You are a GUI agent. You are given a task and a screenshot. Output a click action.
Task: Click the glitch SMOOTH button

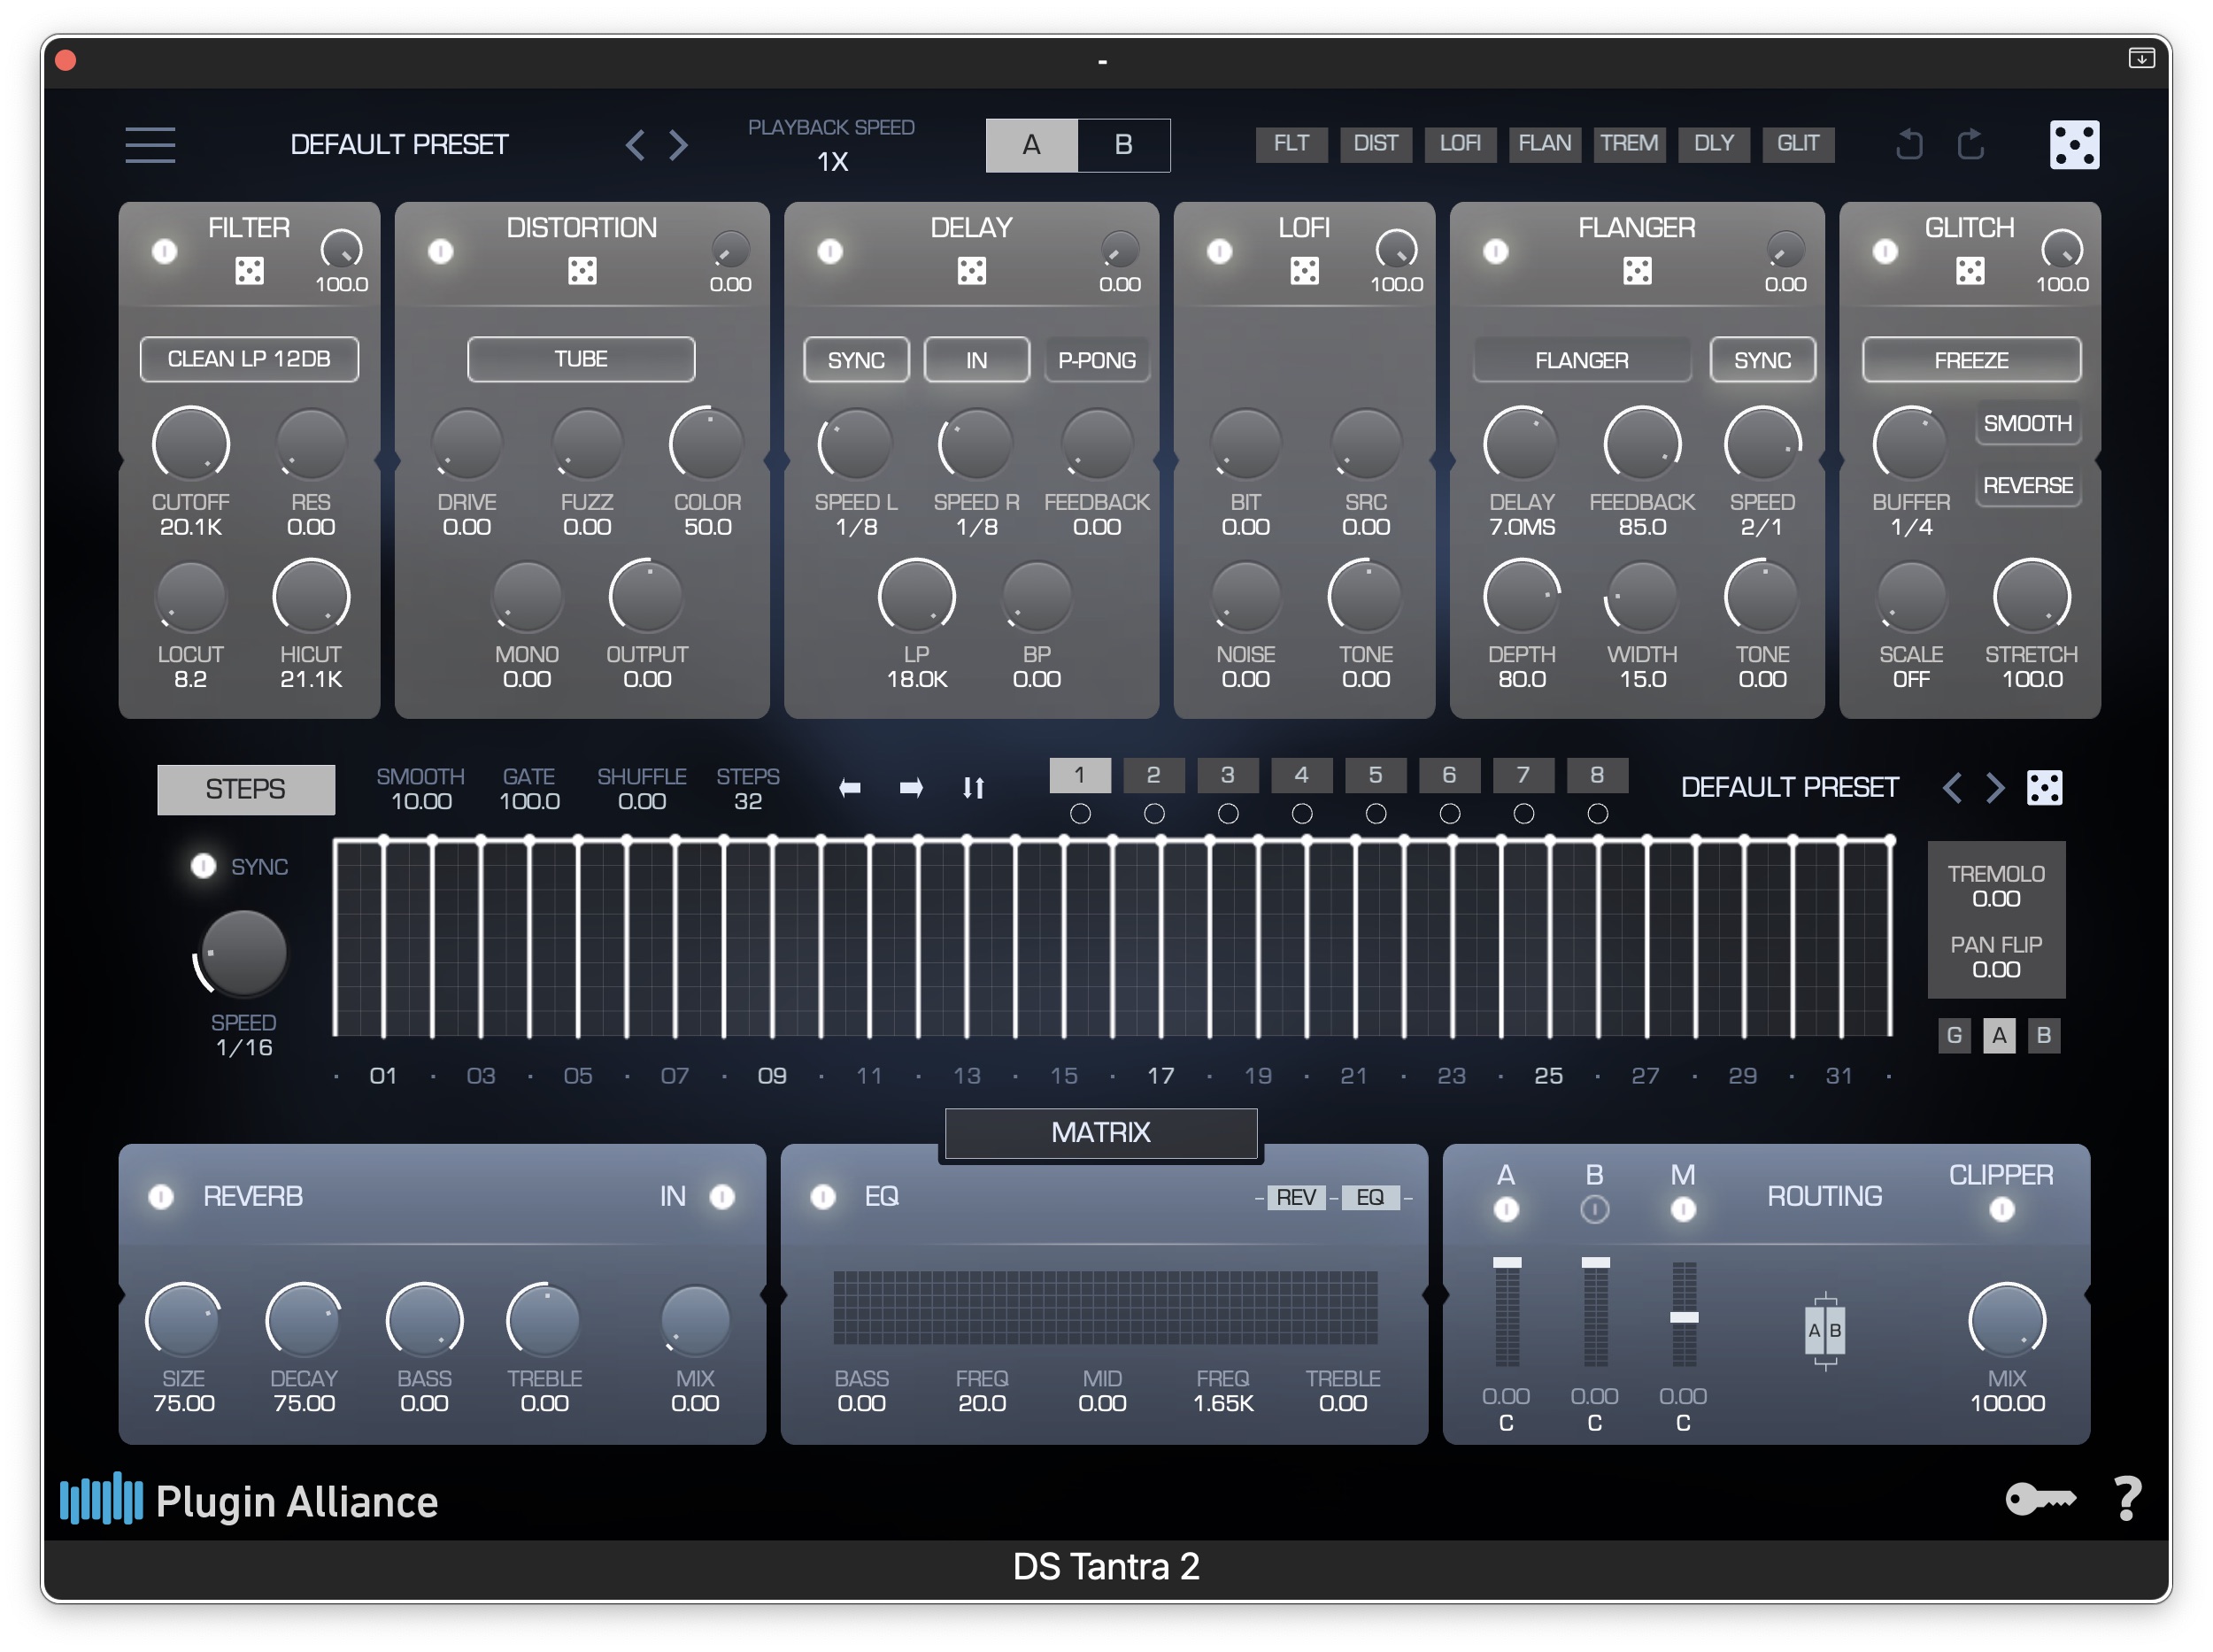(x=2027, y=423)
